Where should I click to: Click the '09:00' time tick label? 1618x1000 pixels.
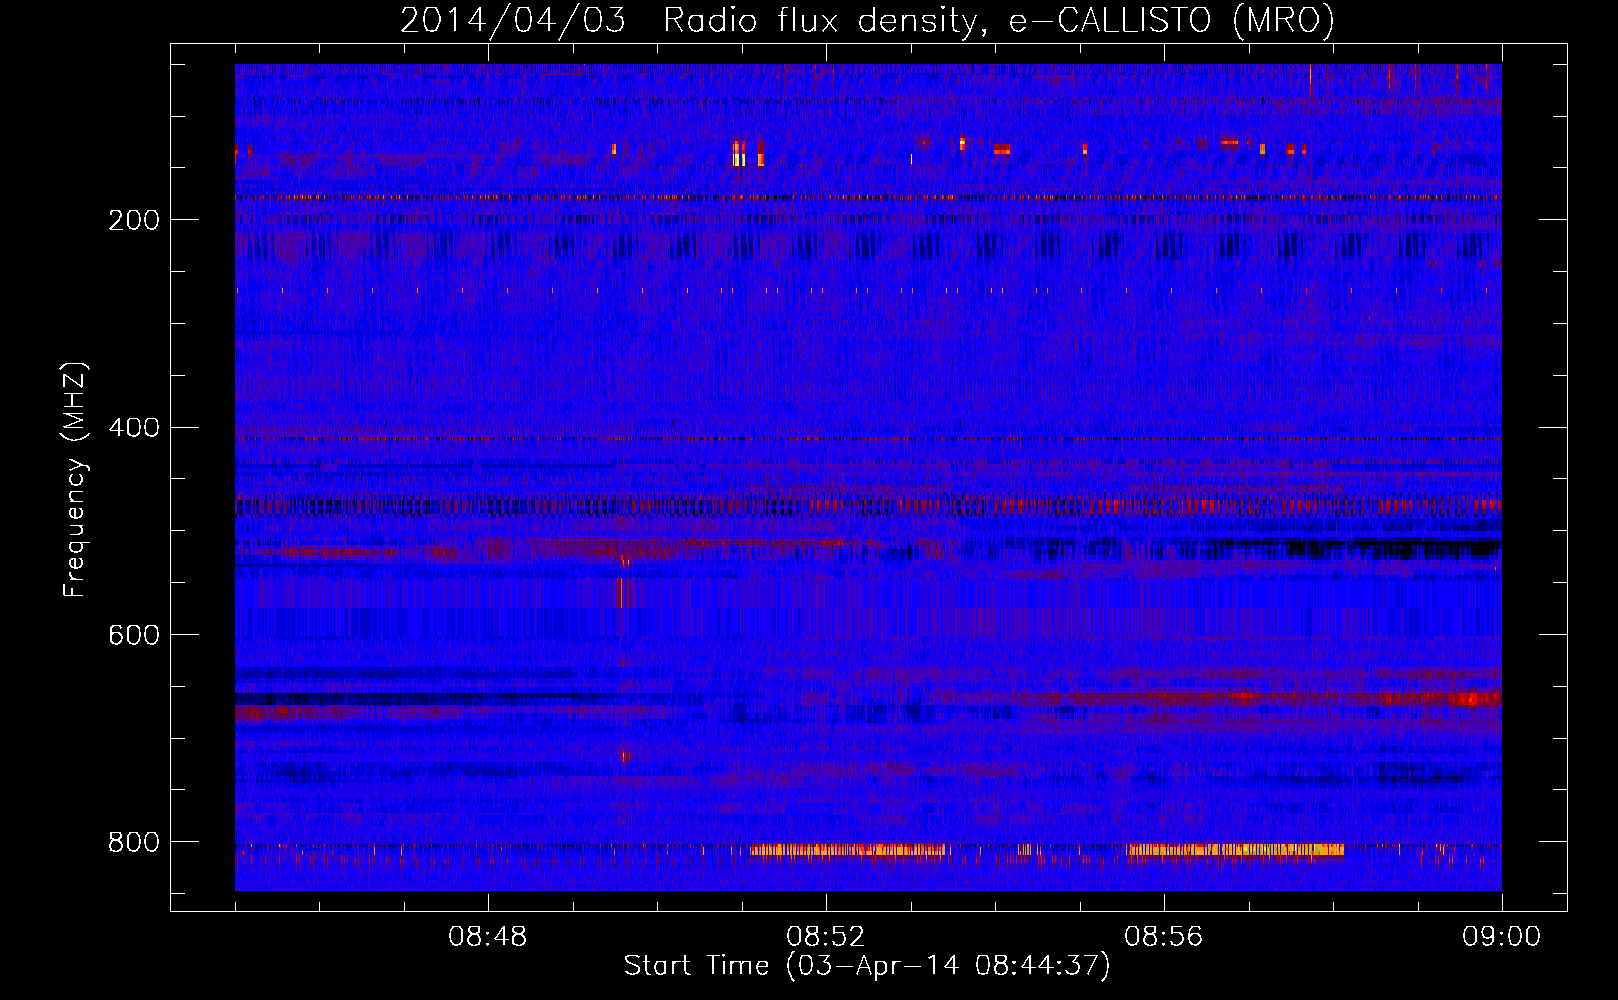pyautogui.click(x=1501, y=937)
